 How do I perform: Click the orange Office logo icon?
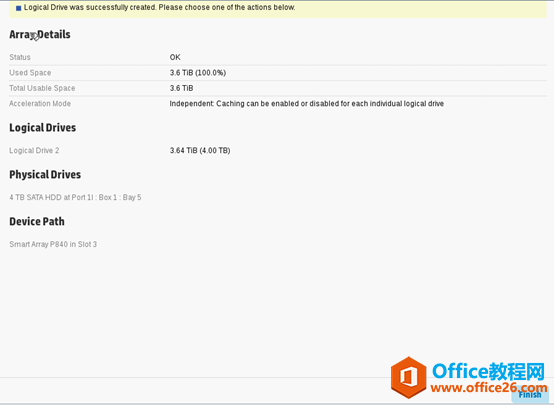pos(409,377)
